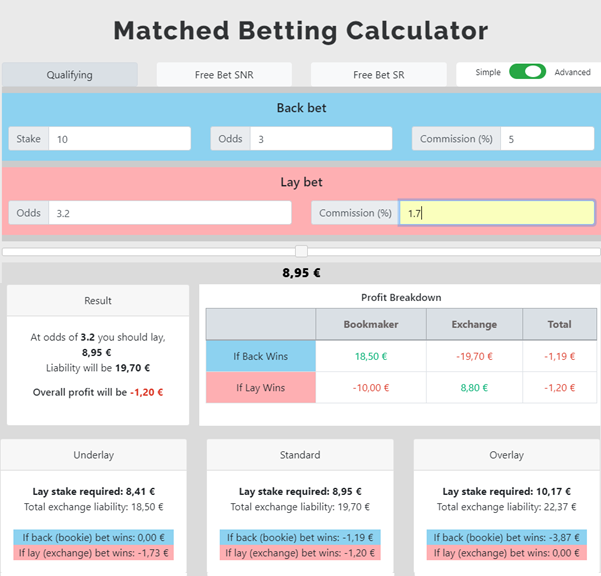Click the Result panel header

(x=98, y=300)
